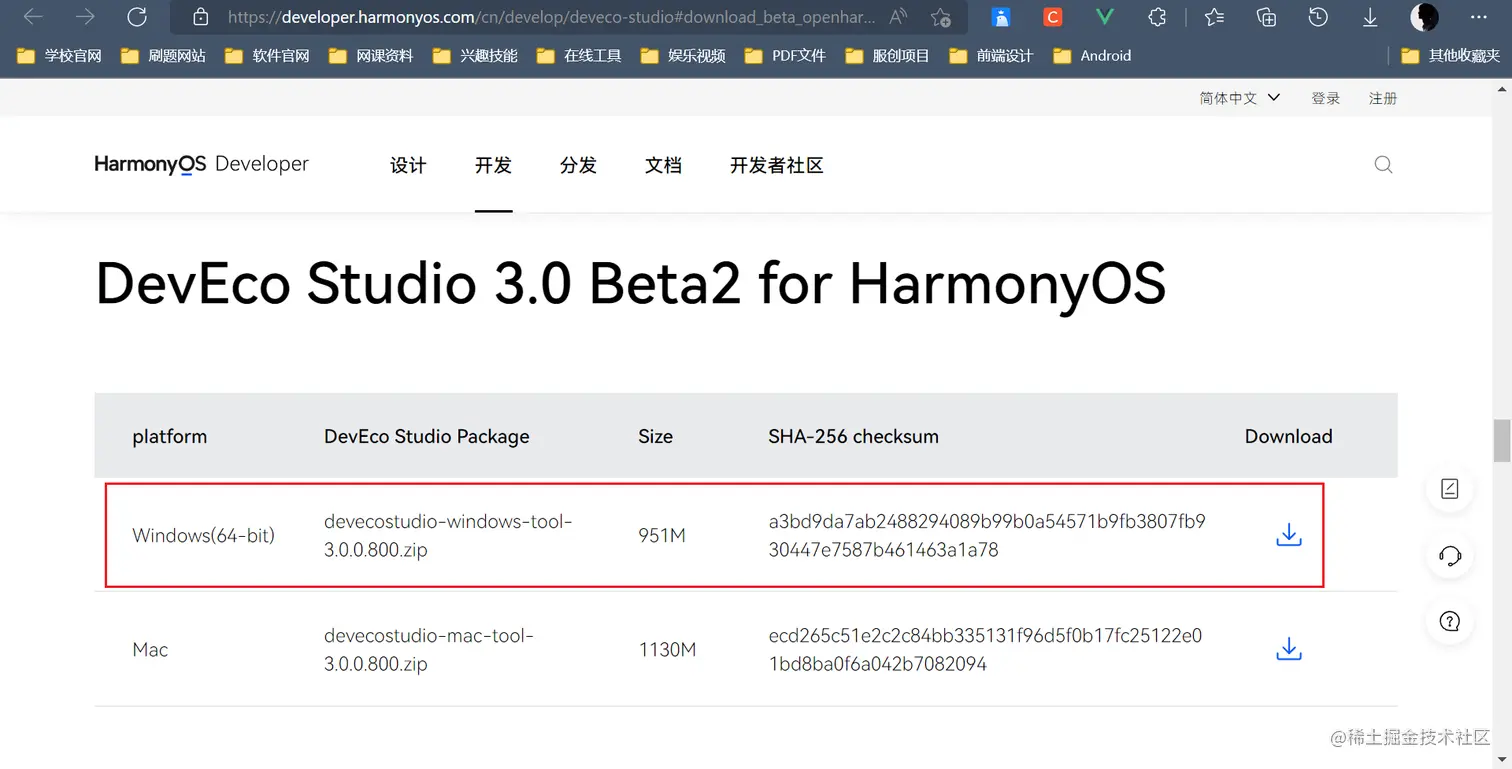Image resolution: width=1512 pixels, height=769 pixels.
Task: Open the 网课资料 bookmark folder
Action: pyautogui.click(x=371, y=56)
